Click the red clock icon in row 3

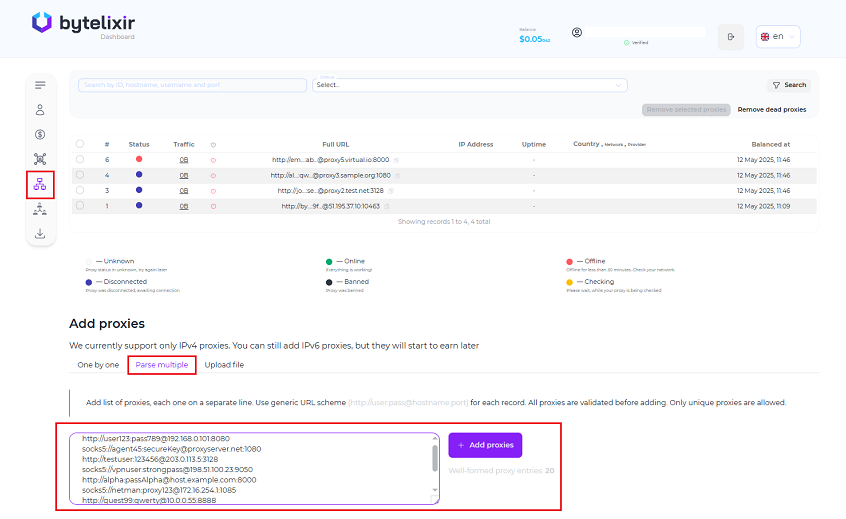click(213, 191)
